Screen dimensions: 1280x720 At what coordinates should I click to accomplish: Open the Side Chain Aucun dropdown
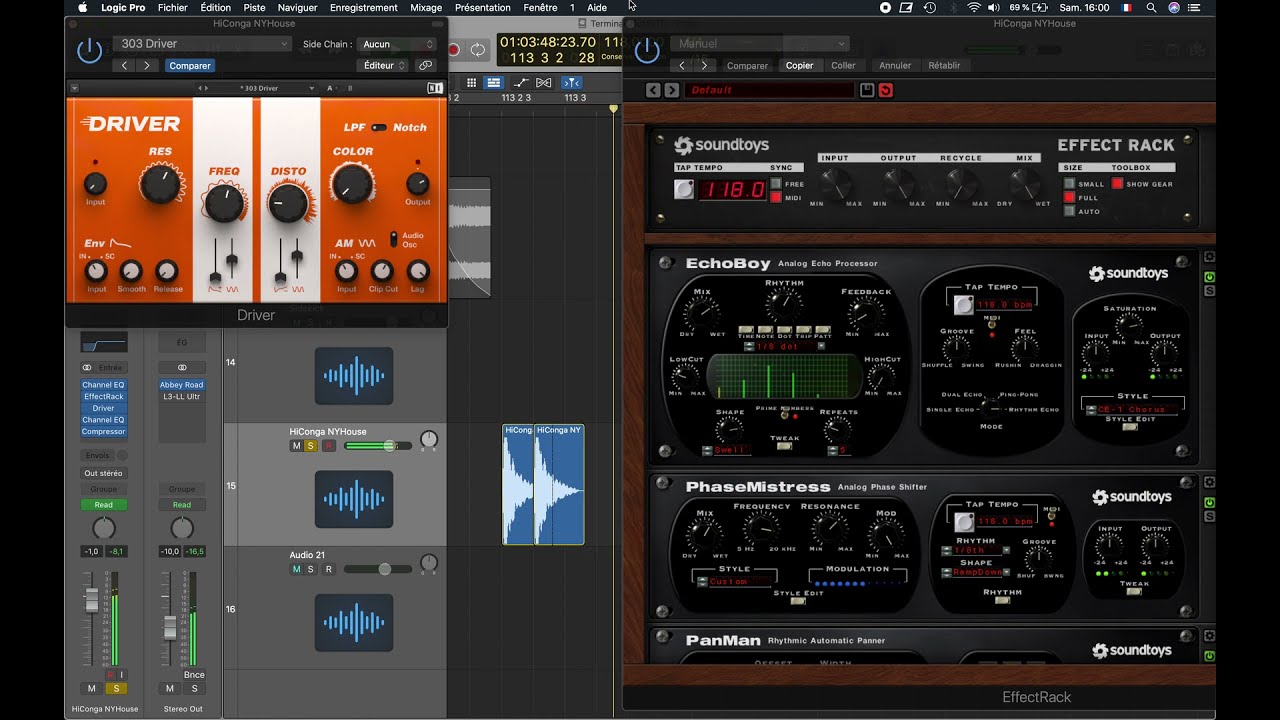[x=397, y=44]
